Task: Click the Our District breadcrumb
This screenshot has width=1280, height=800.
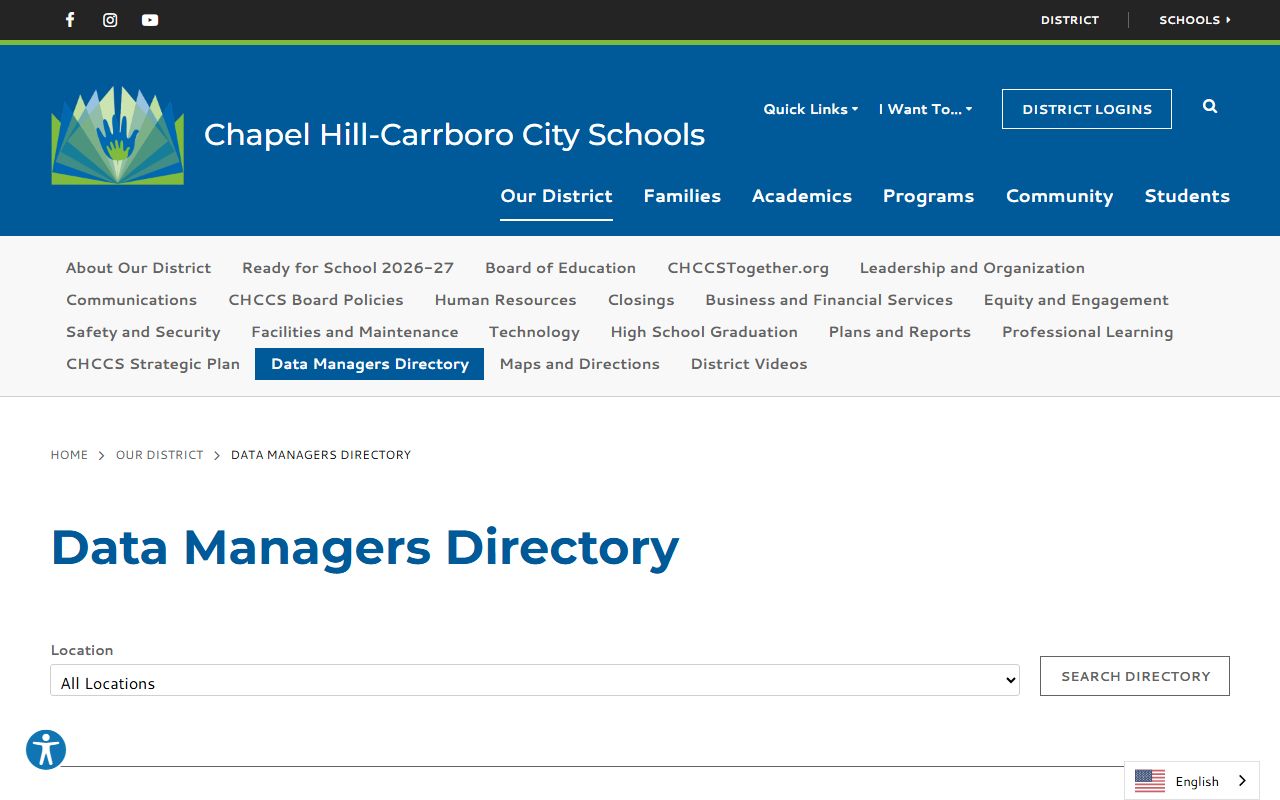Action: (159, 455)
